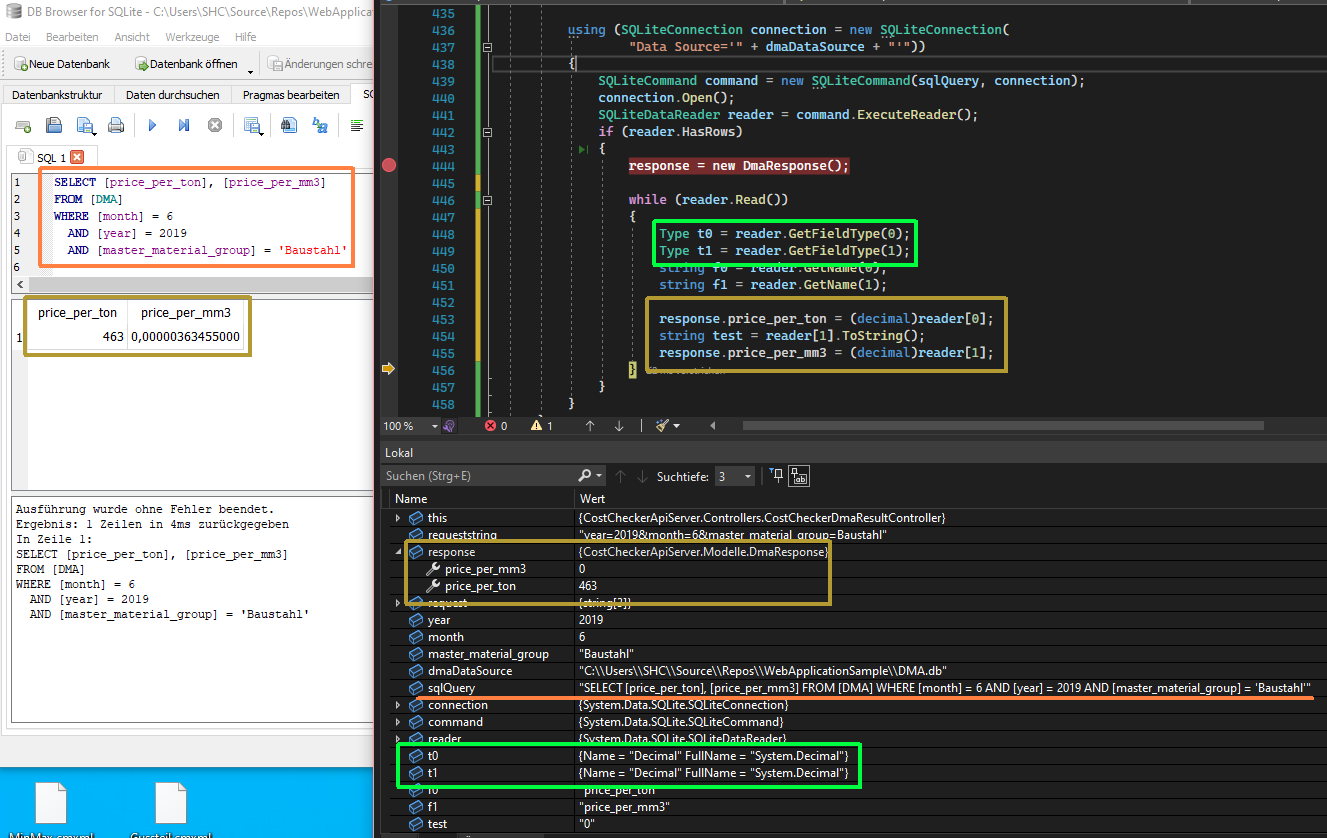The image size is (1327, 838).
Task: Switch to the Daten durchsuchen tab
Action: 172,95
